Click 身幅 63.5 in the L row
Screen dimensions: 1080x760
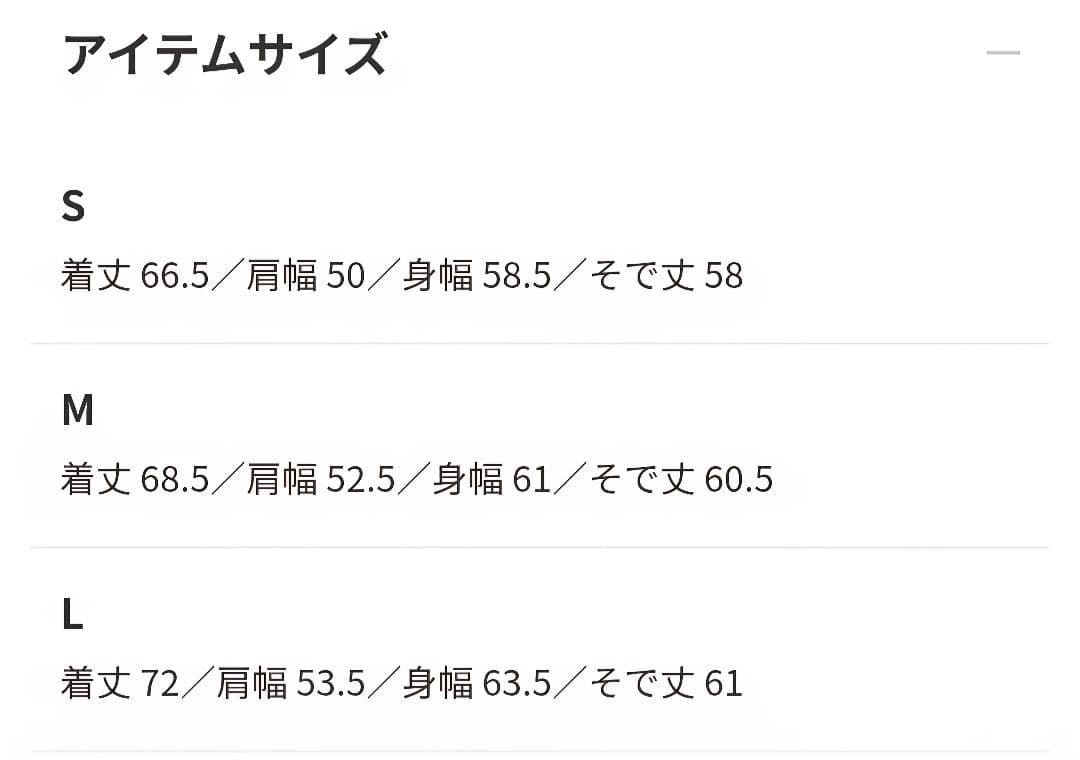coord(477,684)
